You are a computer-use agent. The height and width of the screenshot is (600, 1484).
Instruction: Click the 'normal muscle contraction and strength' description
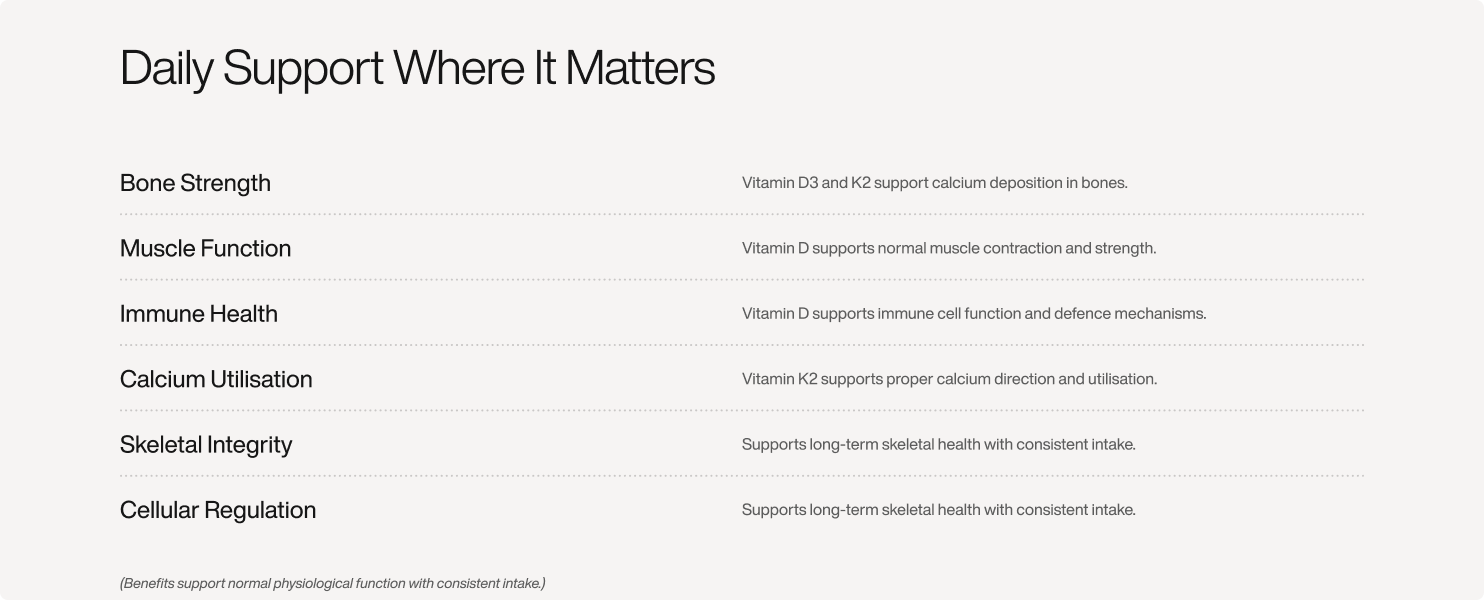point(949,248)
